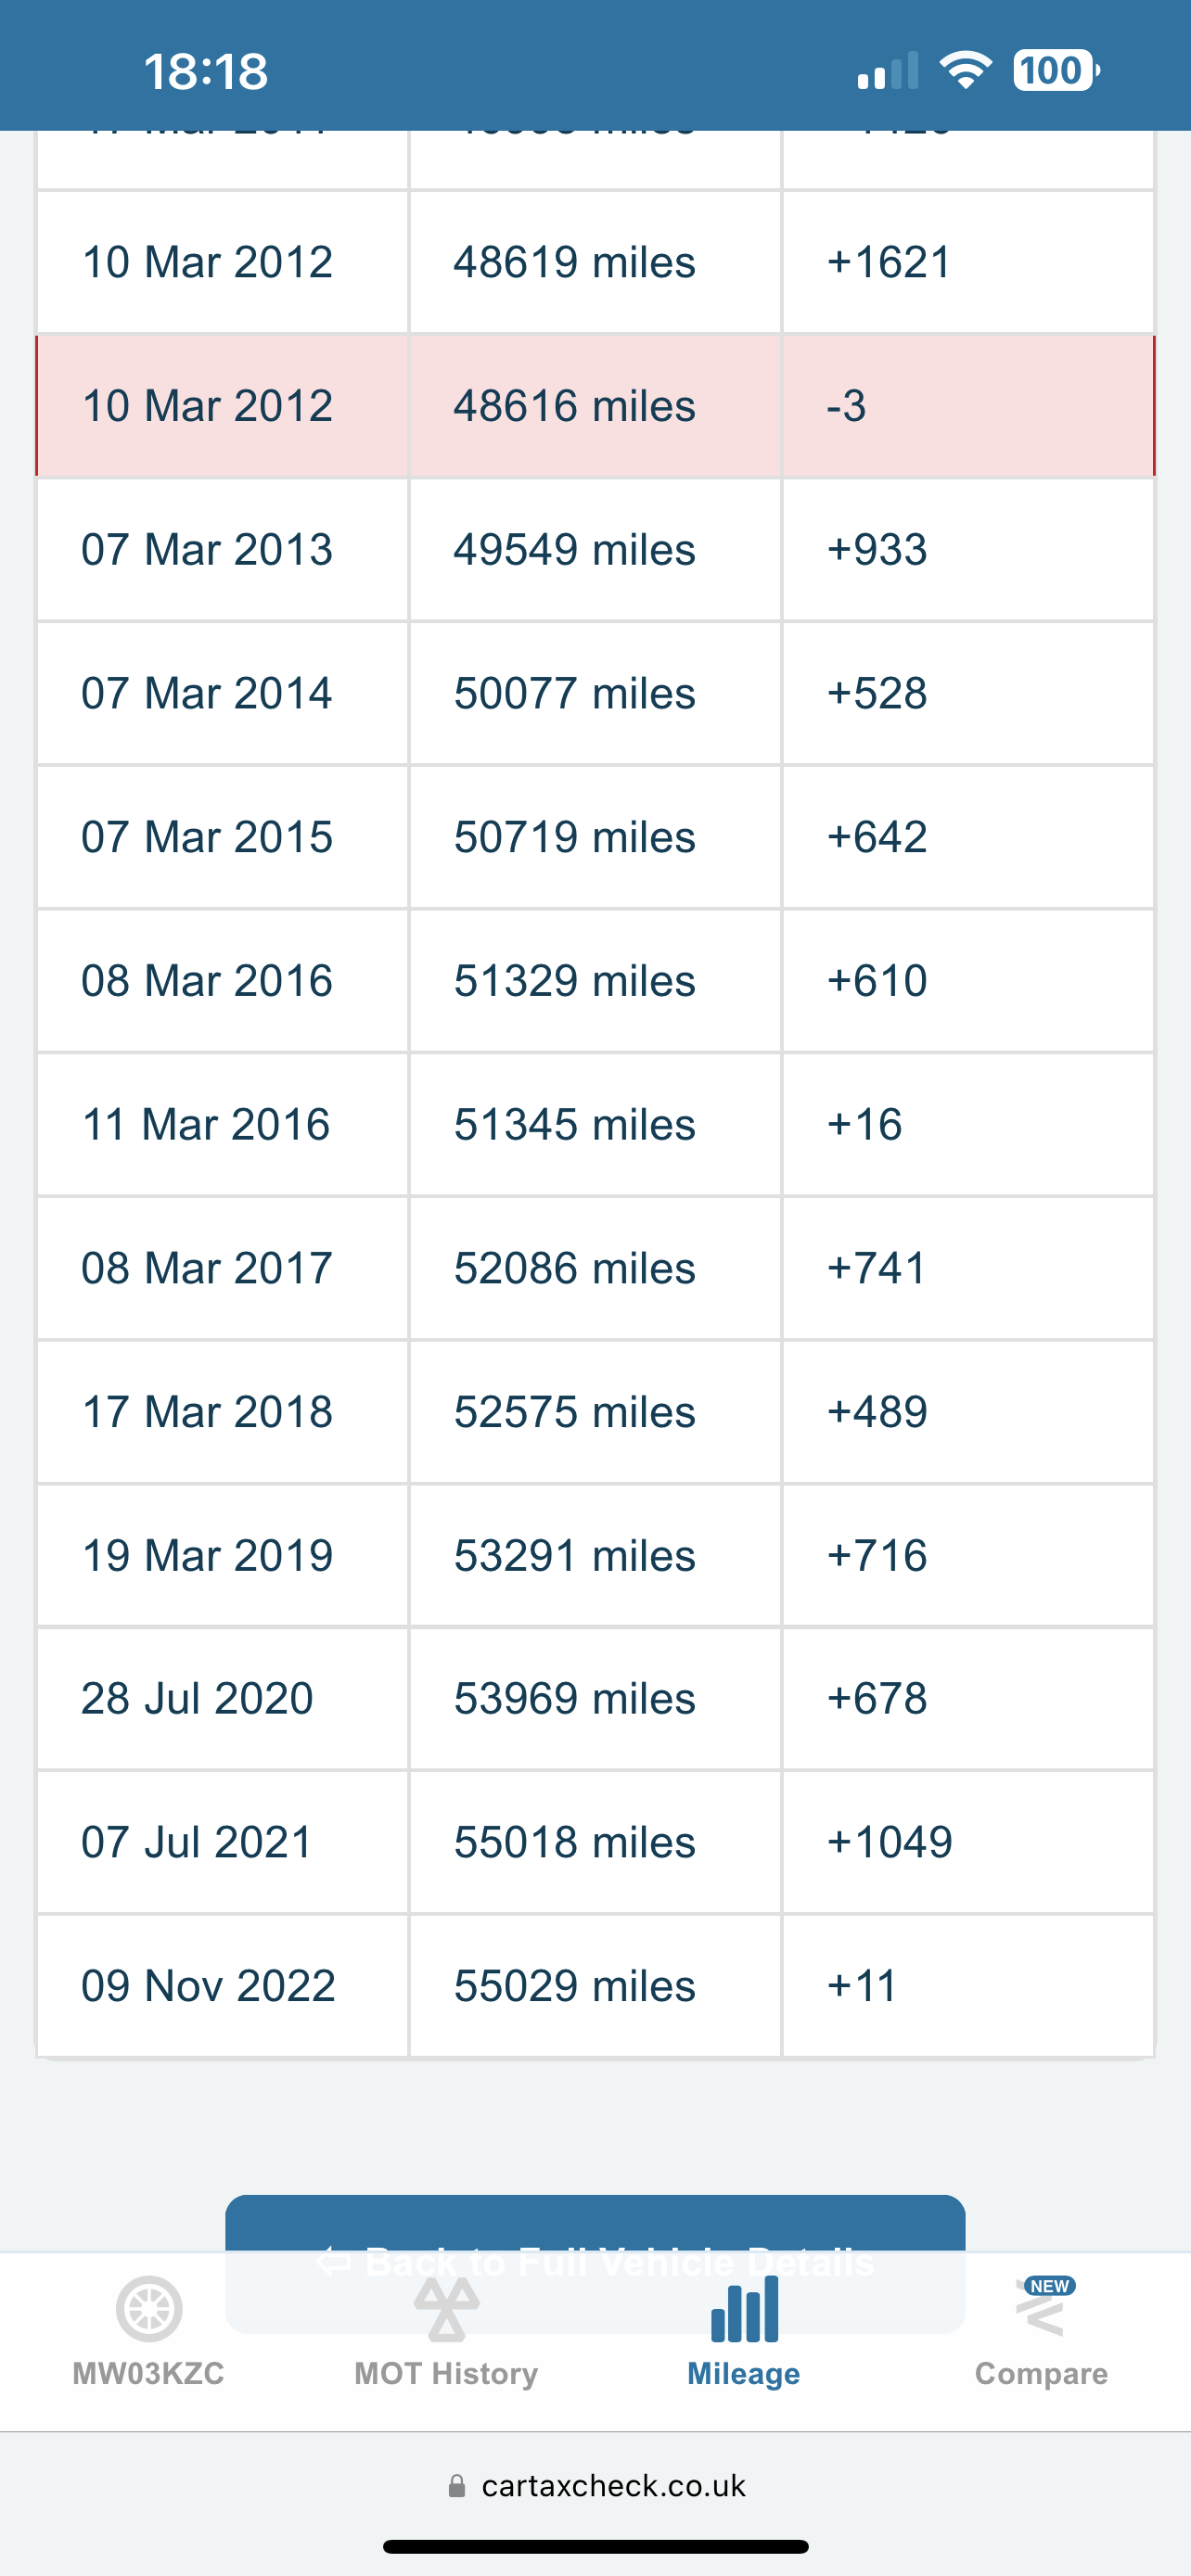Tap the 09 Nov 2022 date cell
The width and height of the screenshot is (1191, 2576).
coord(208,1985)
